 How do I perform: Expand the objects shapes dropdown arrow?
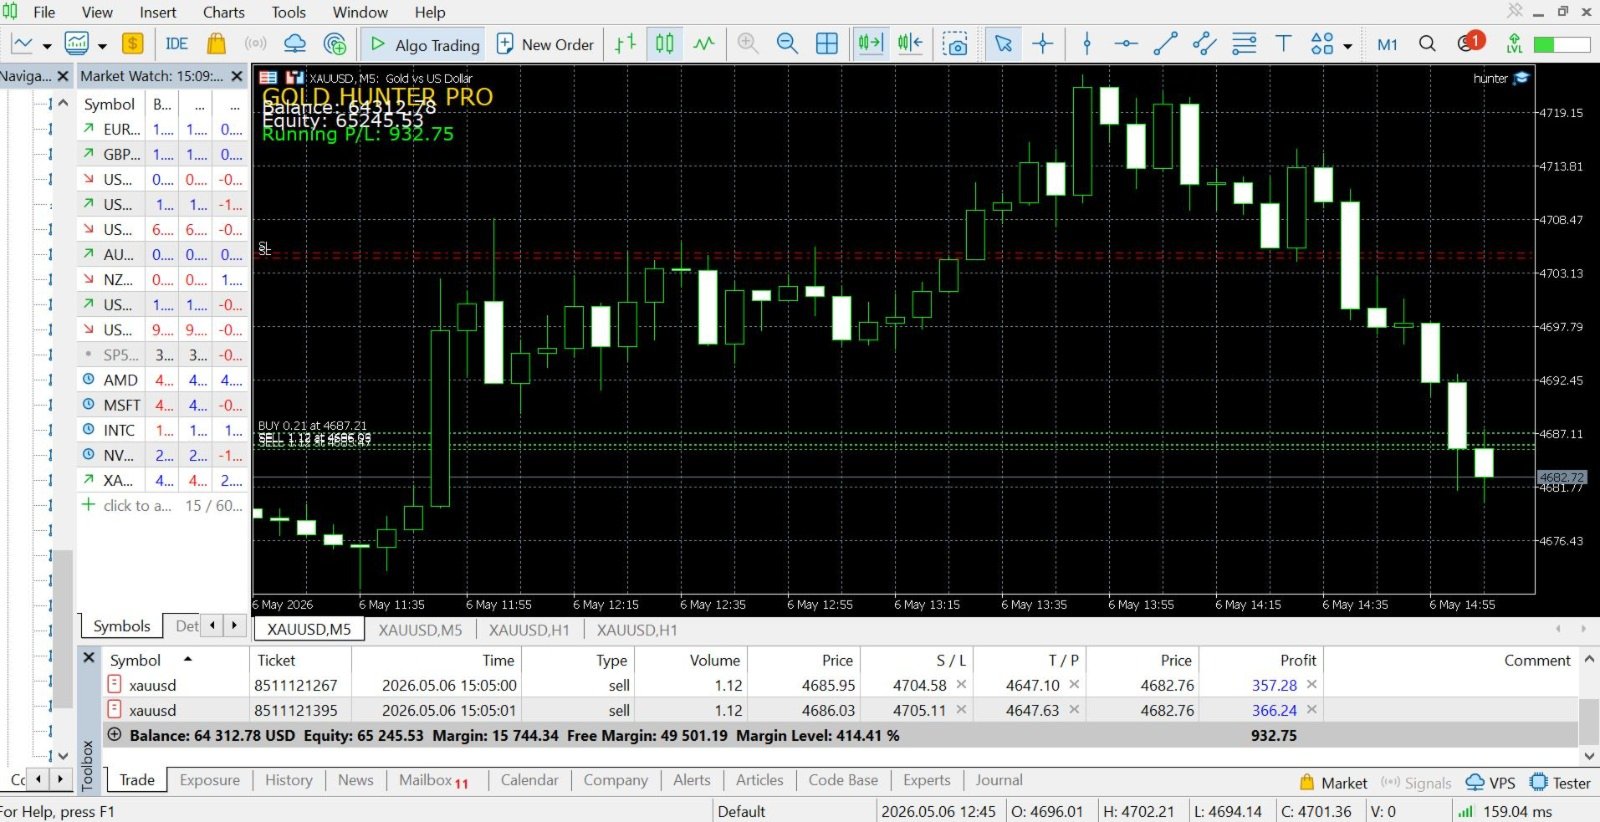tap(1347, 46)
